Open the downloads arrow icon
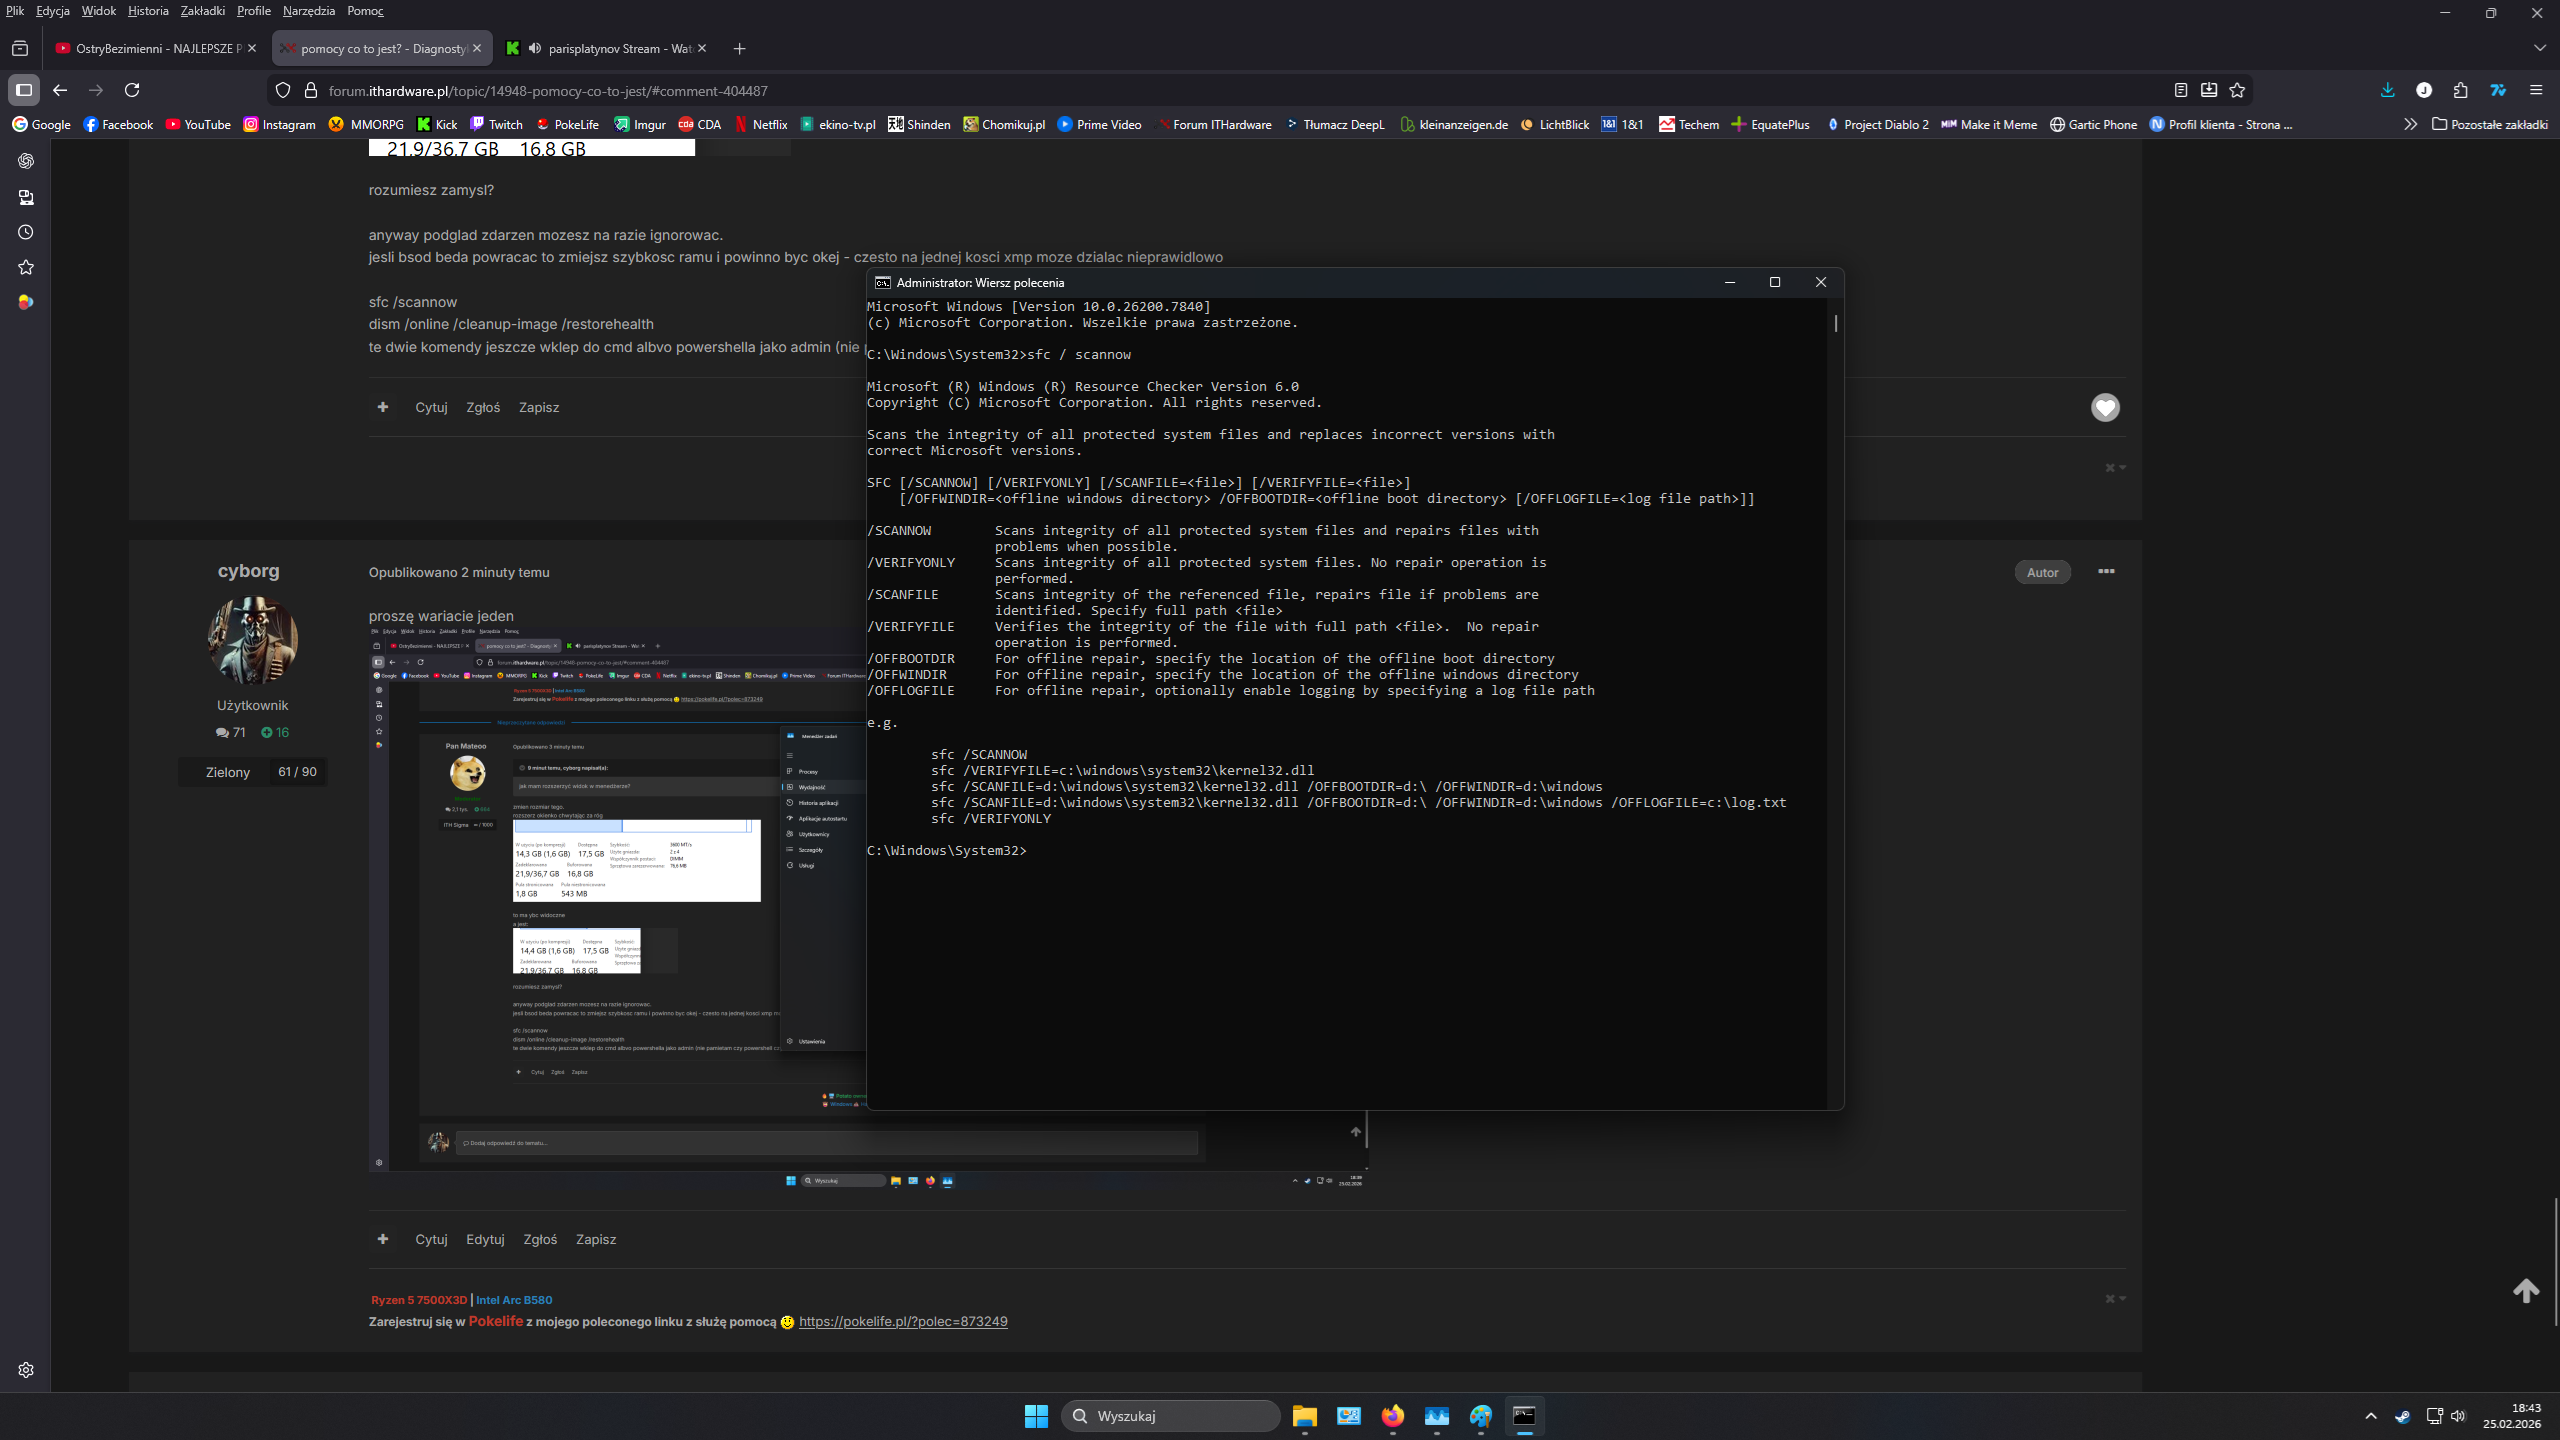This screenshot has width=2560, height=1440. tap(2387, 90)
